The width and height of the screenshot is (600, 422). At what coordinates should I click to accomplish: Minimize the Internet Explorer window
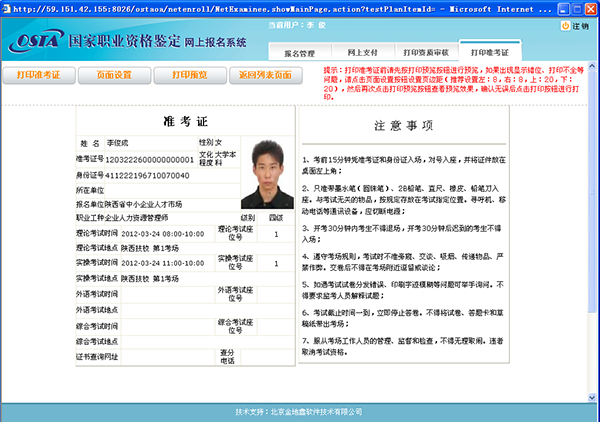pos(563,9)
